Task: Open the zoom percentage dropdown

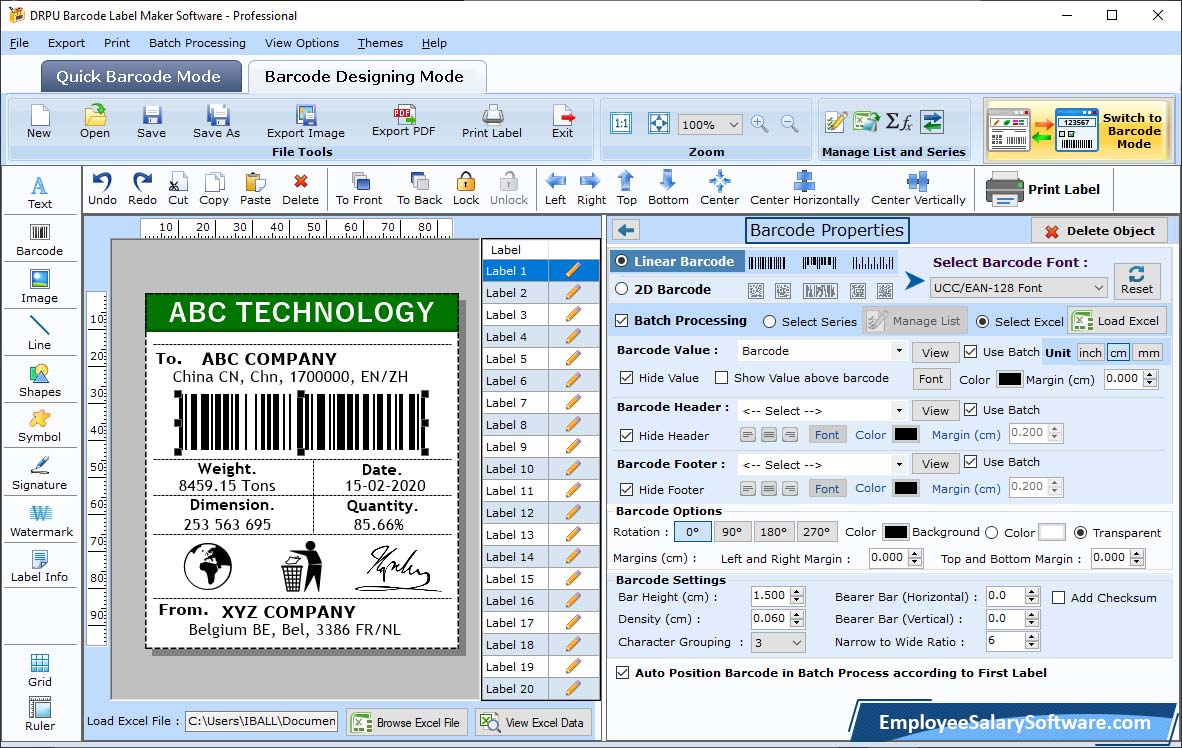Action: pyautogui.click(x=710, y=124)
